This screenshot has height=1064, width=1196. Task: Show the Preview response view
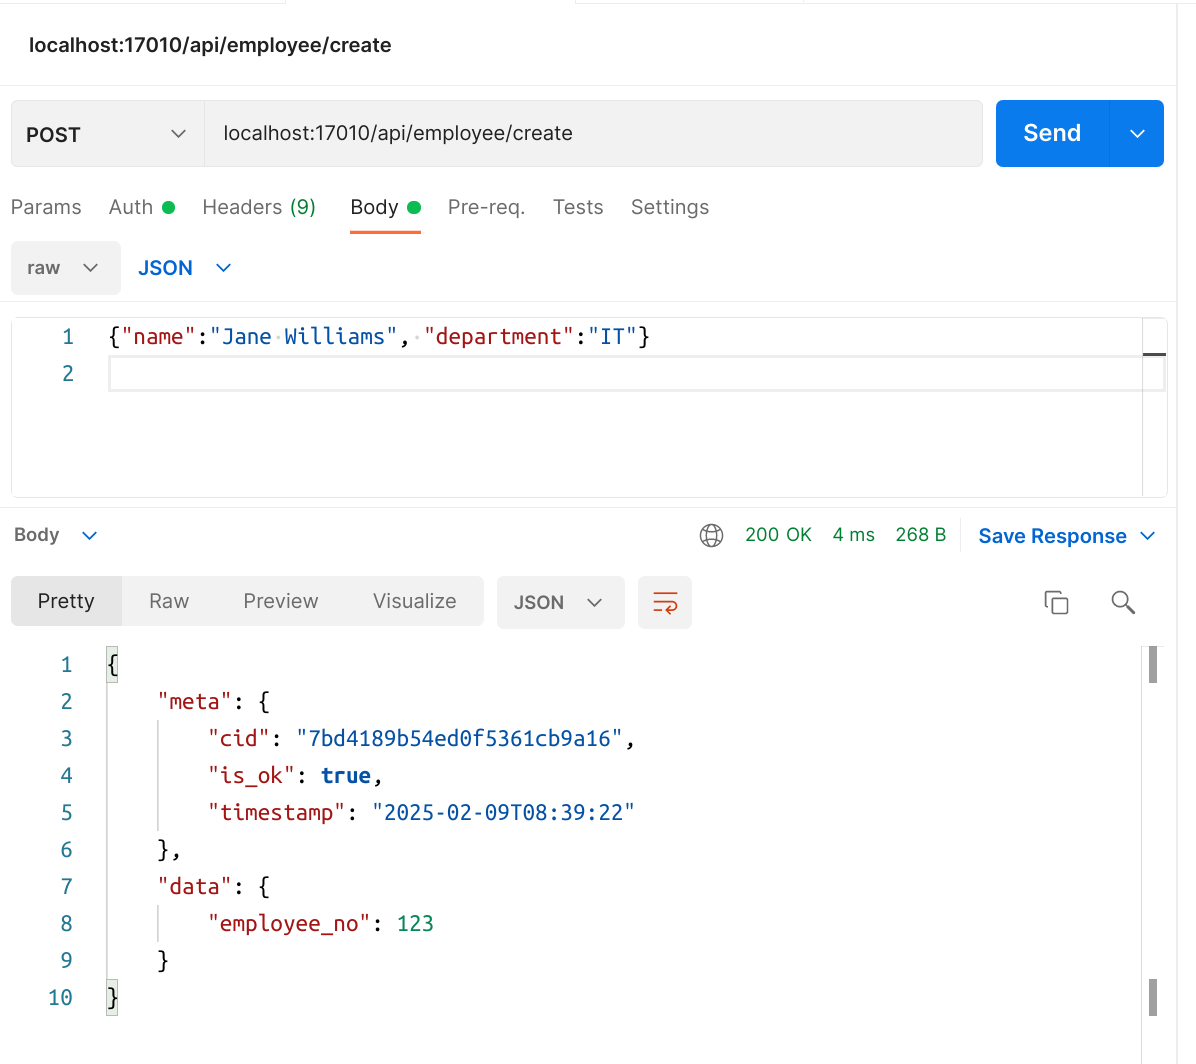281,601
